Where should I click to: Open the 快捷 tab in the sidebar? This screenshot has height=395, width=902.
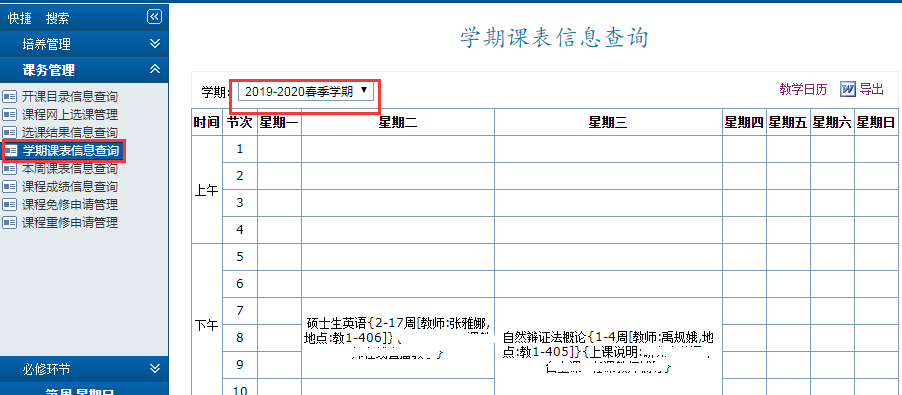[19, 18]
